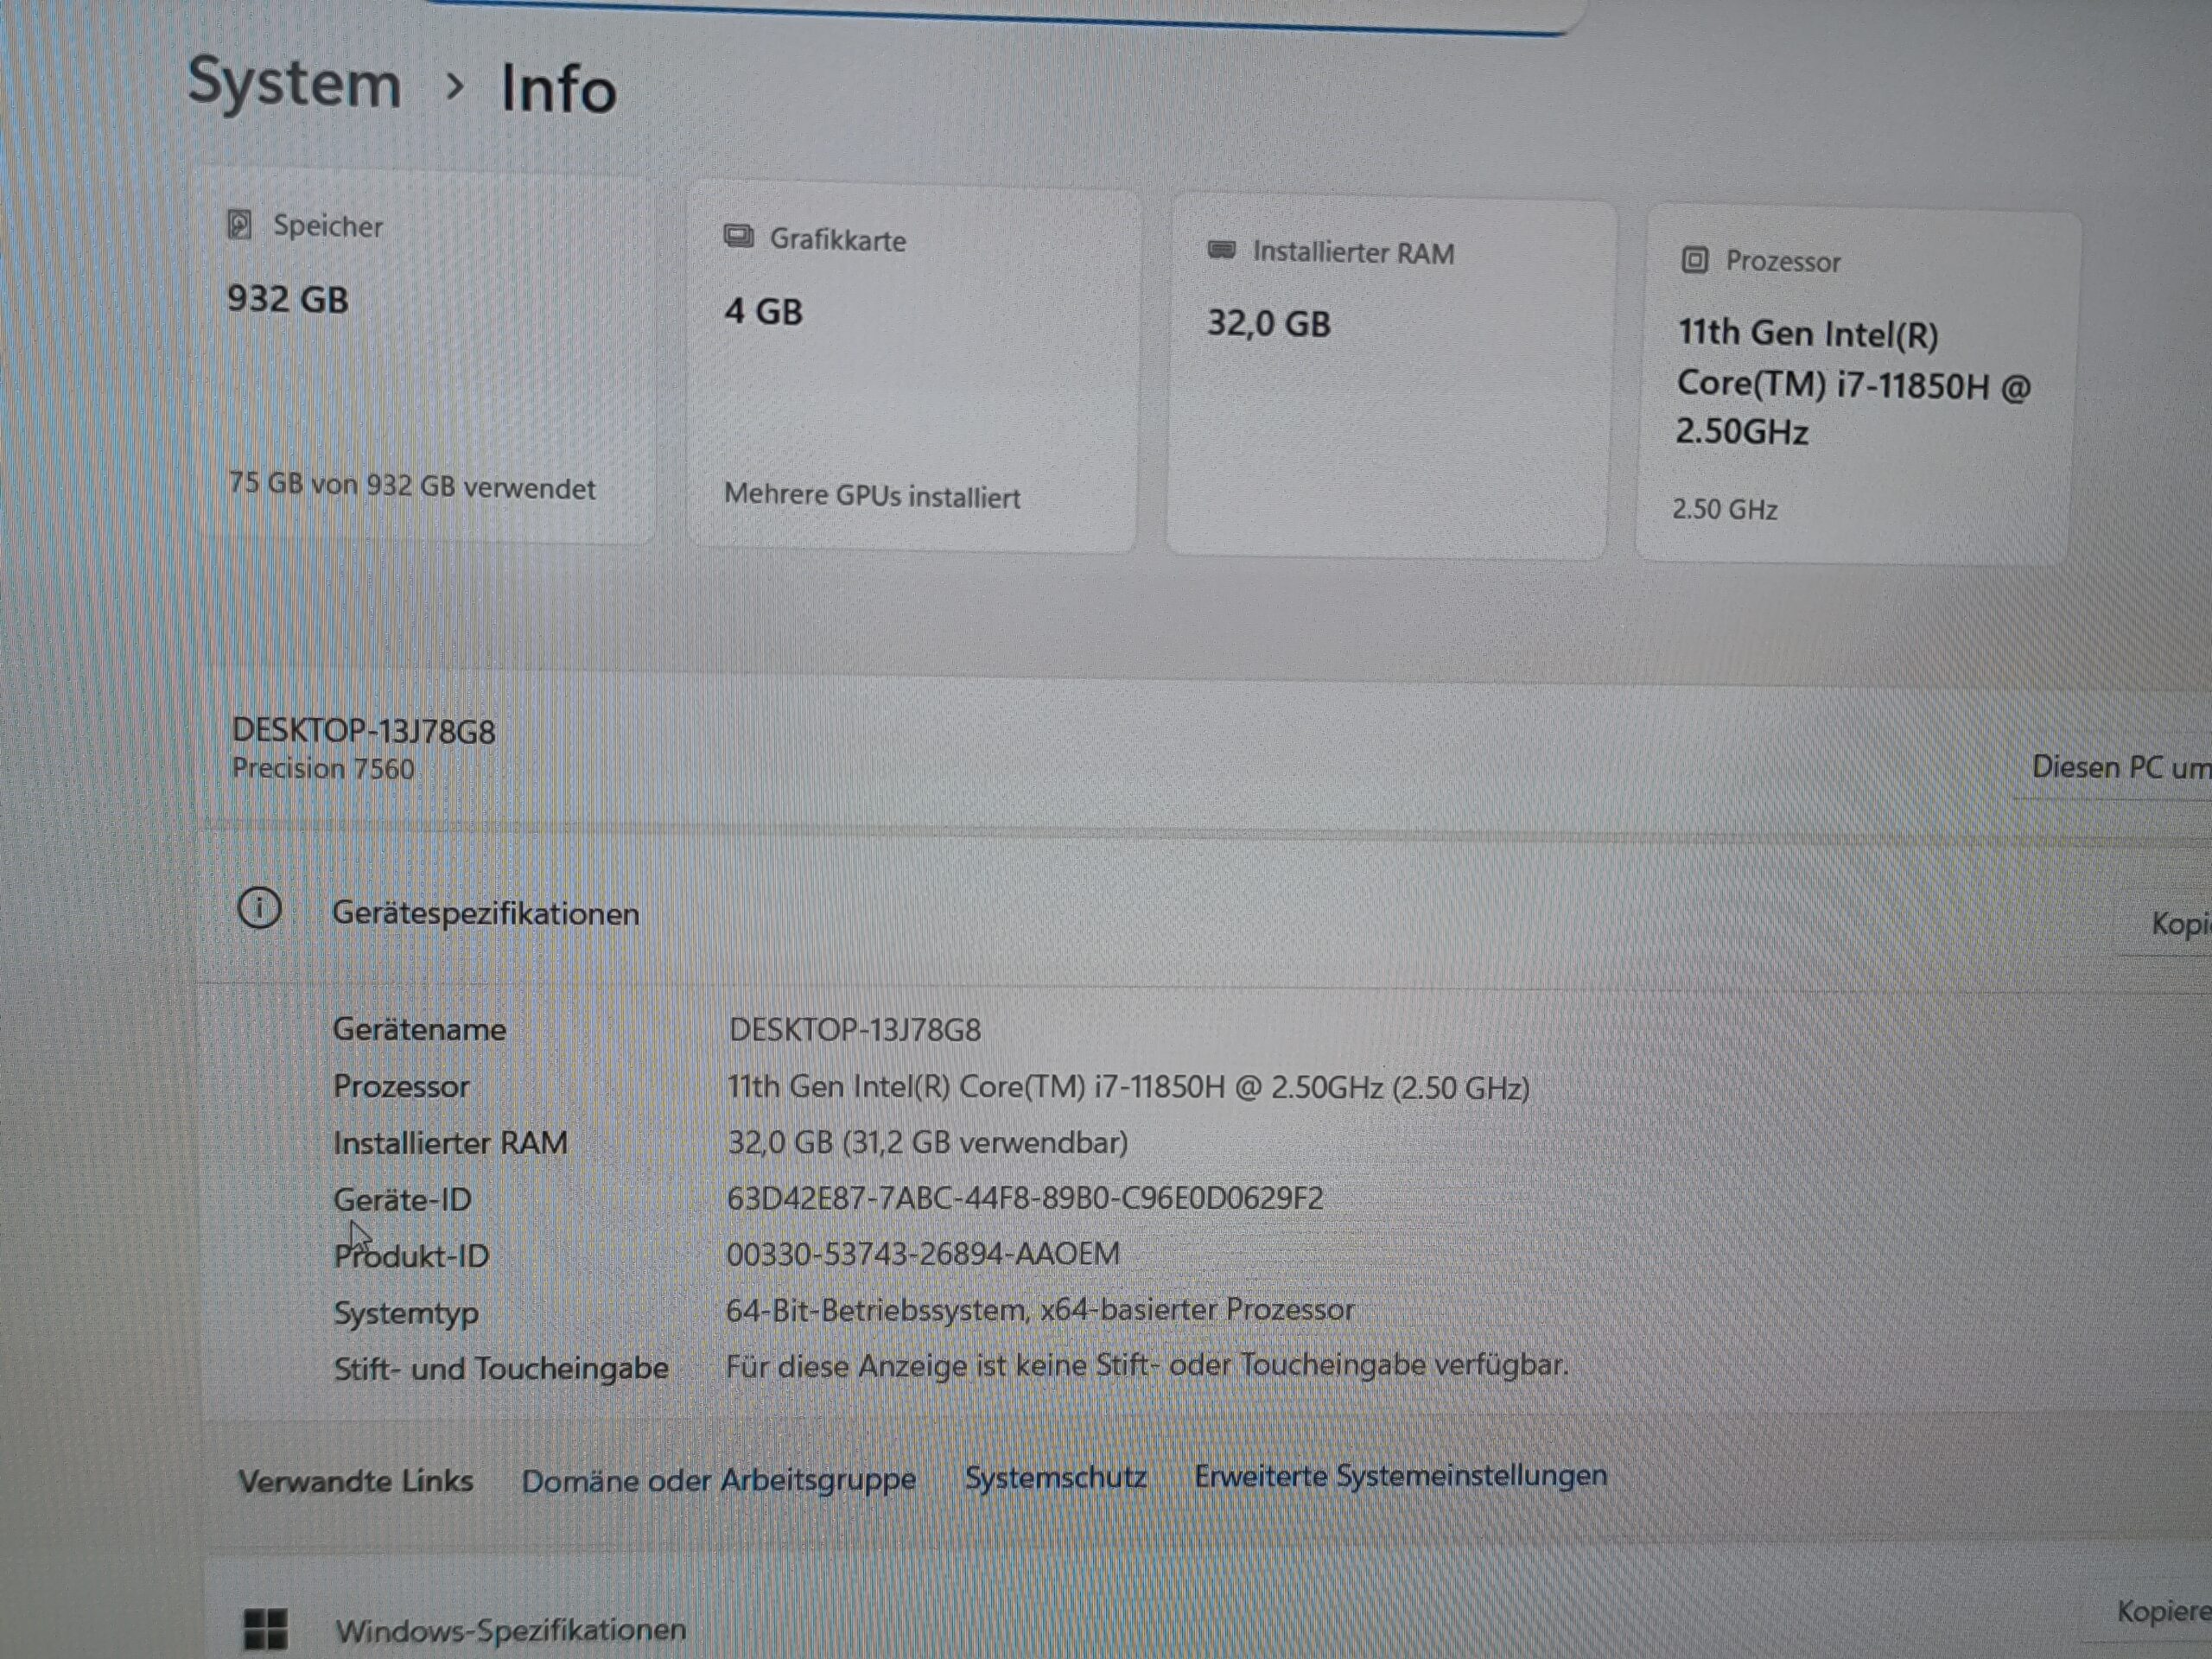Screen dimensions: 2212x1659
Task: Copy Windows specifications with Kopieren button
Action: [2162, 1612]
